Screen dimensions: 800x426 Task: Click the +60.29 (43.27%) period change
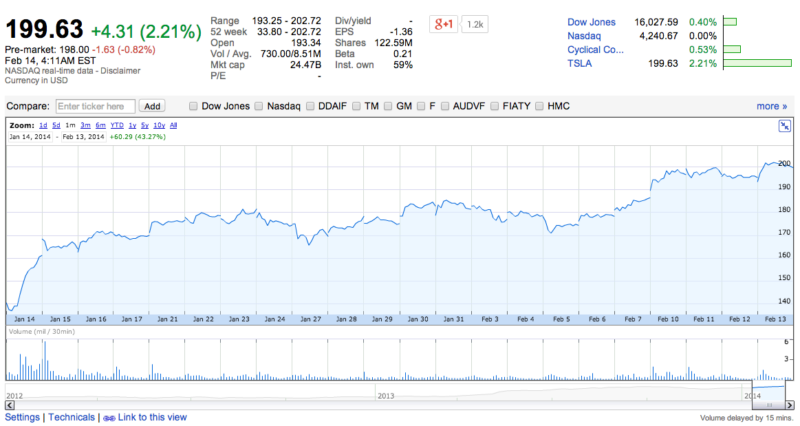click(138, 137)
